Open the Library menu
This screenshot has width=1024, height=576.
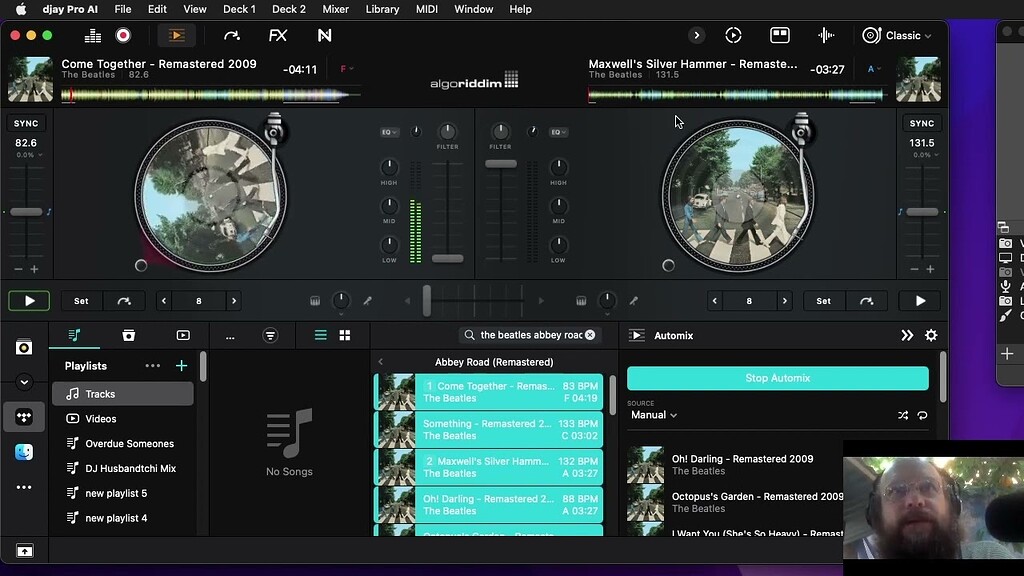(x=383, y=9)
